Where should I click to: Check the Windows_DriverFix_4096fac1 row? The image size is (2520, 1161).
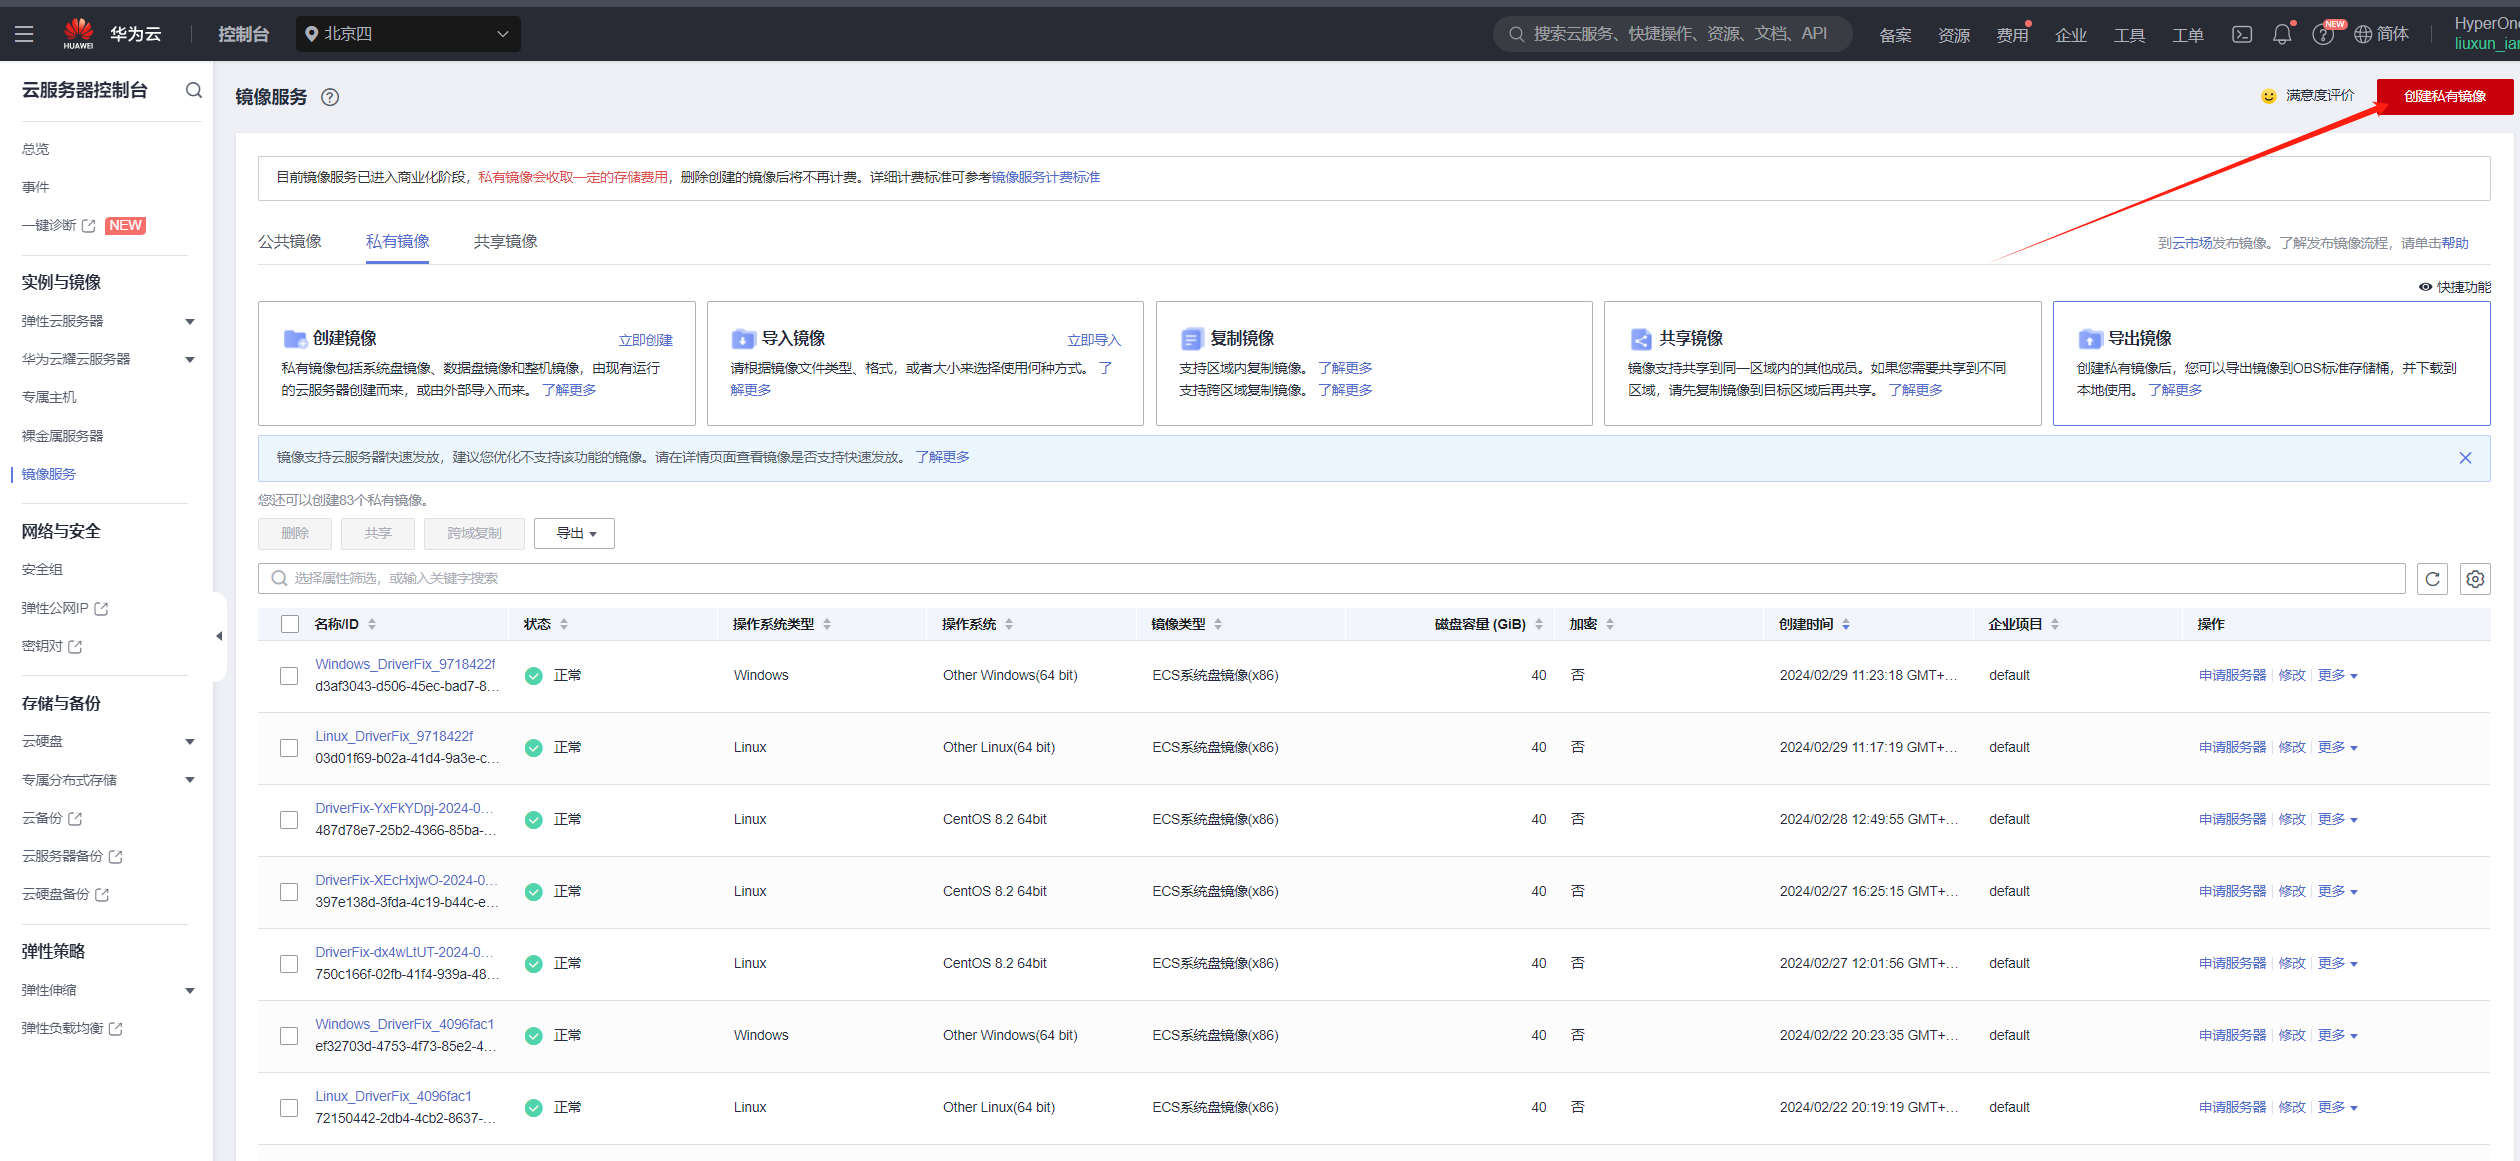289,1036
